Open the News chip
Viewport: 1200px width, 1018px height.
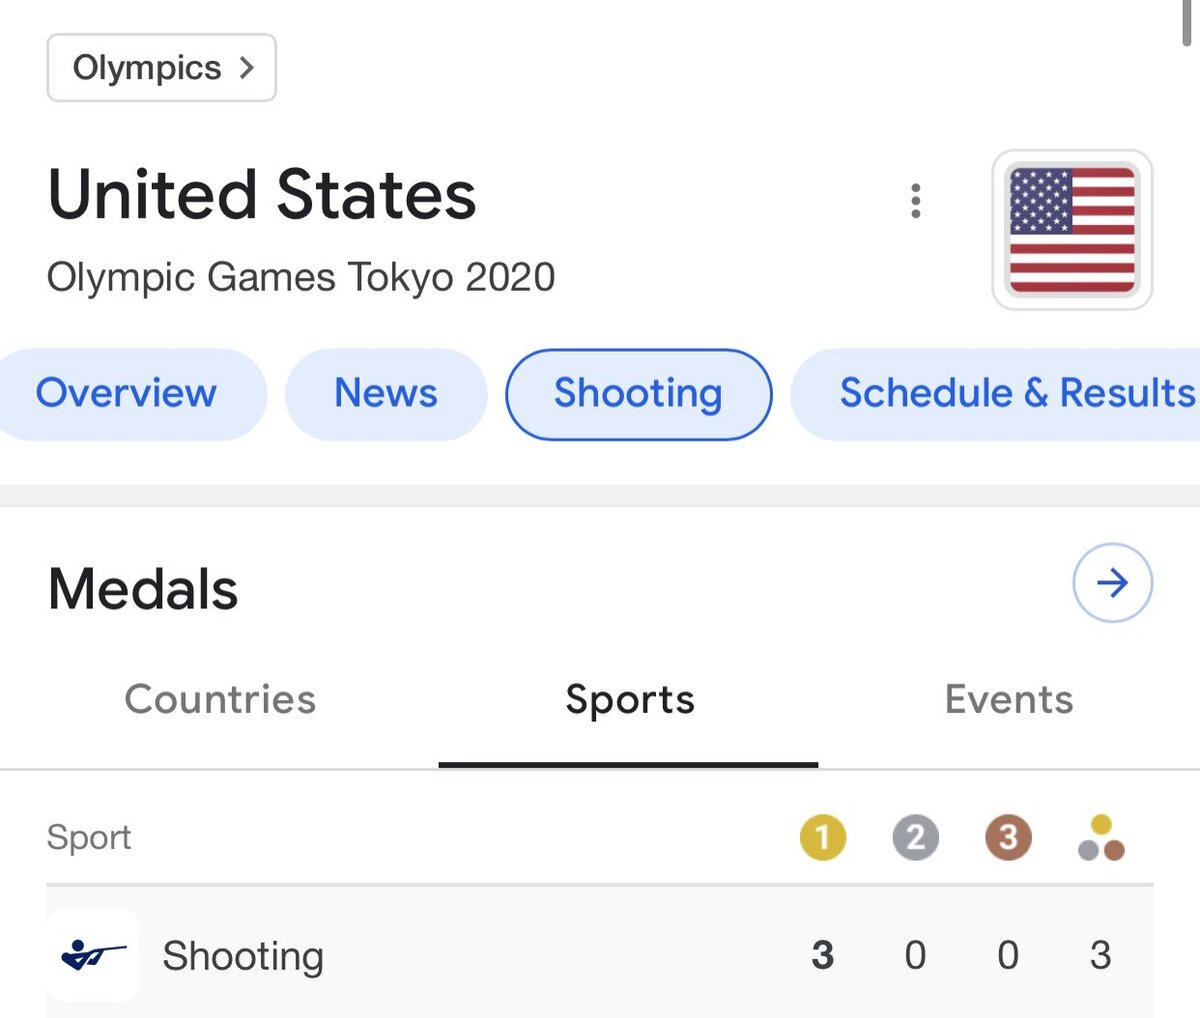coord(386,393)
